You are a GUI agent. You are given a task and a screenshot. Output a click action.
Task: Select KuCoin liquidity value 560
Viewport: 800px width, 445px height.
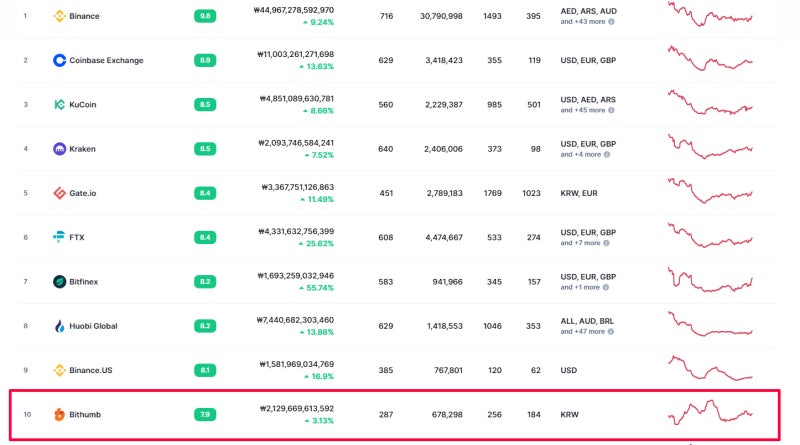(x=386, y=105)
